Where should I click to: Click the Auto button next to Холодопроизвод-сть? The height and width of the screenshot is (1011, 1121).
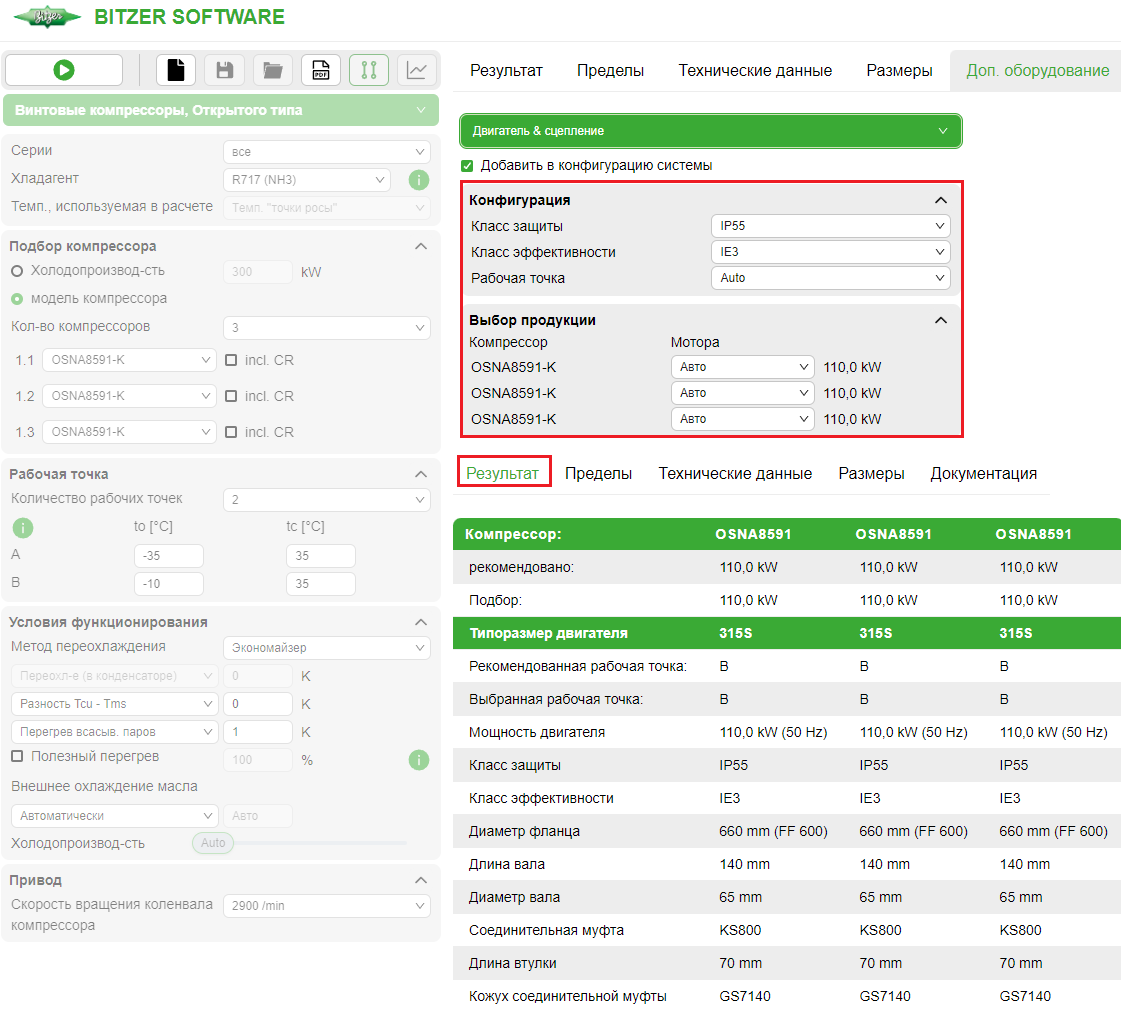coord(212,842)
